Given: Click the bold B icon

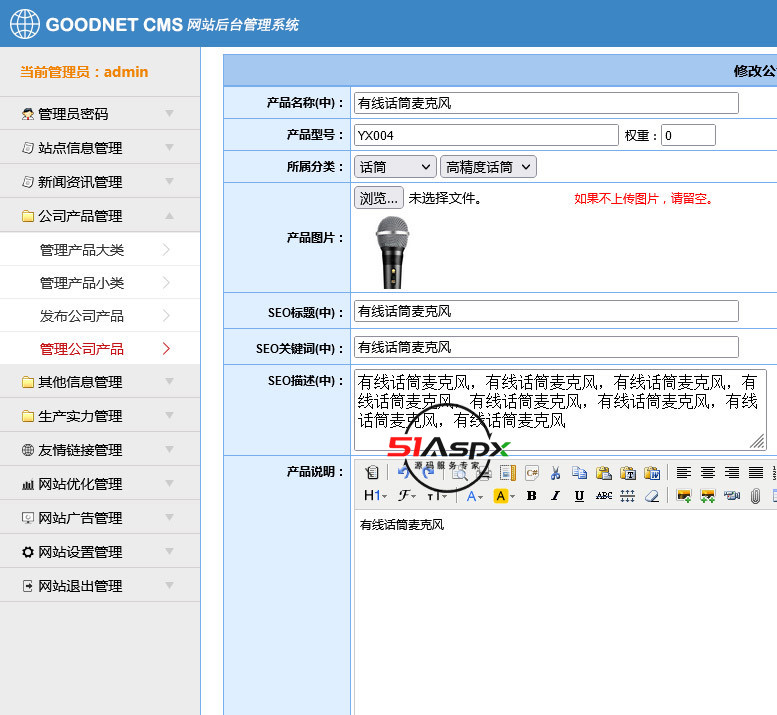Looking at the screenshot, I should [531, 496].
